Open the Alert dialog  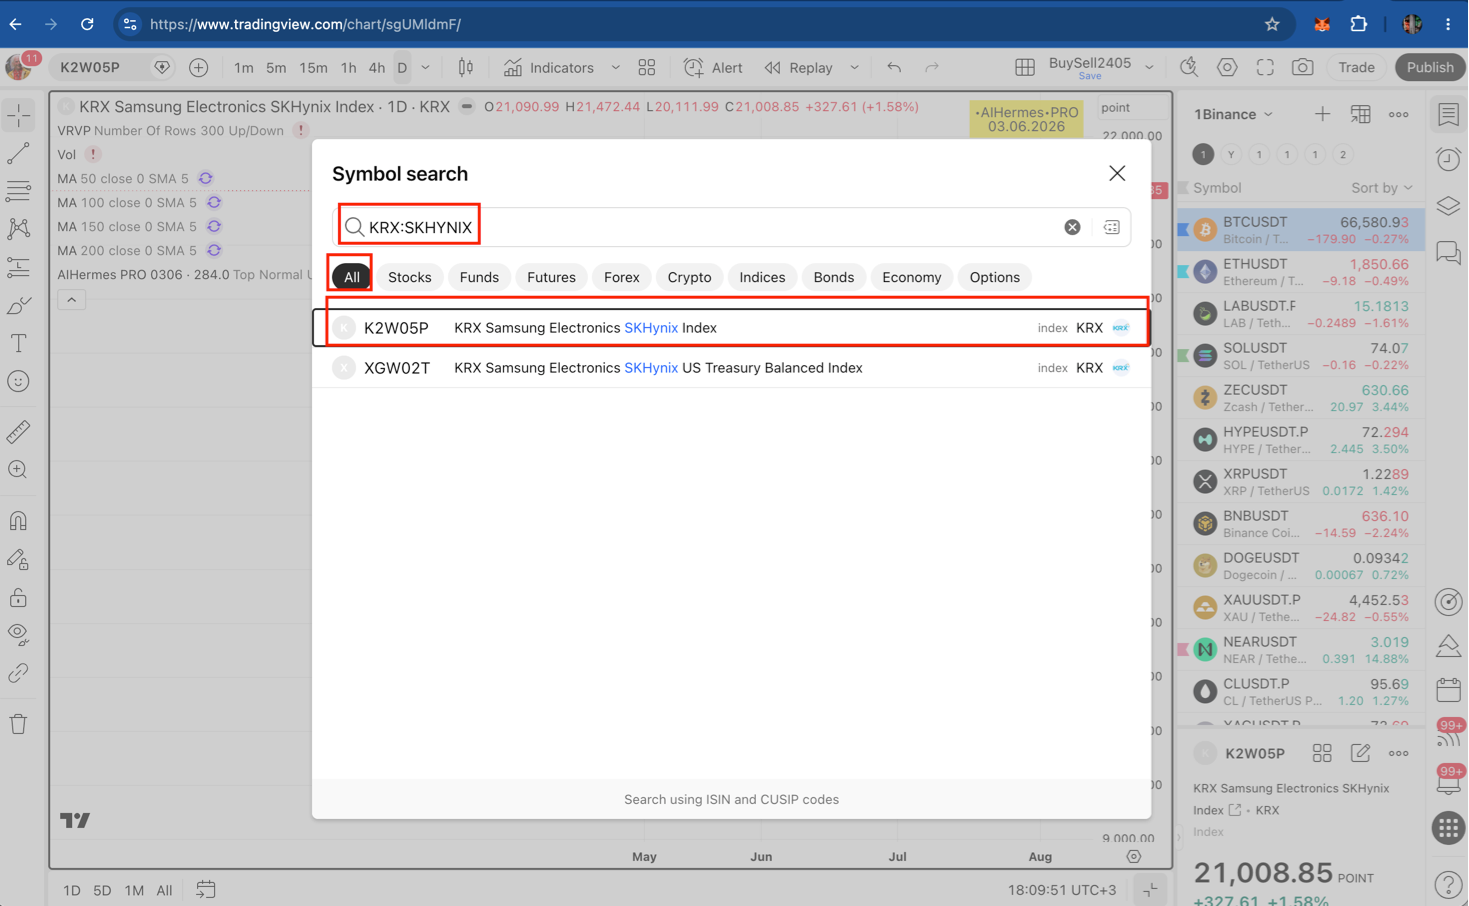tap(713, 67)
